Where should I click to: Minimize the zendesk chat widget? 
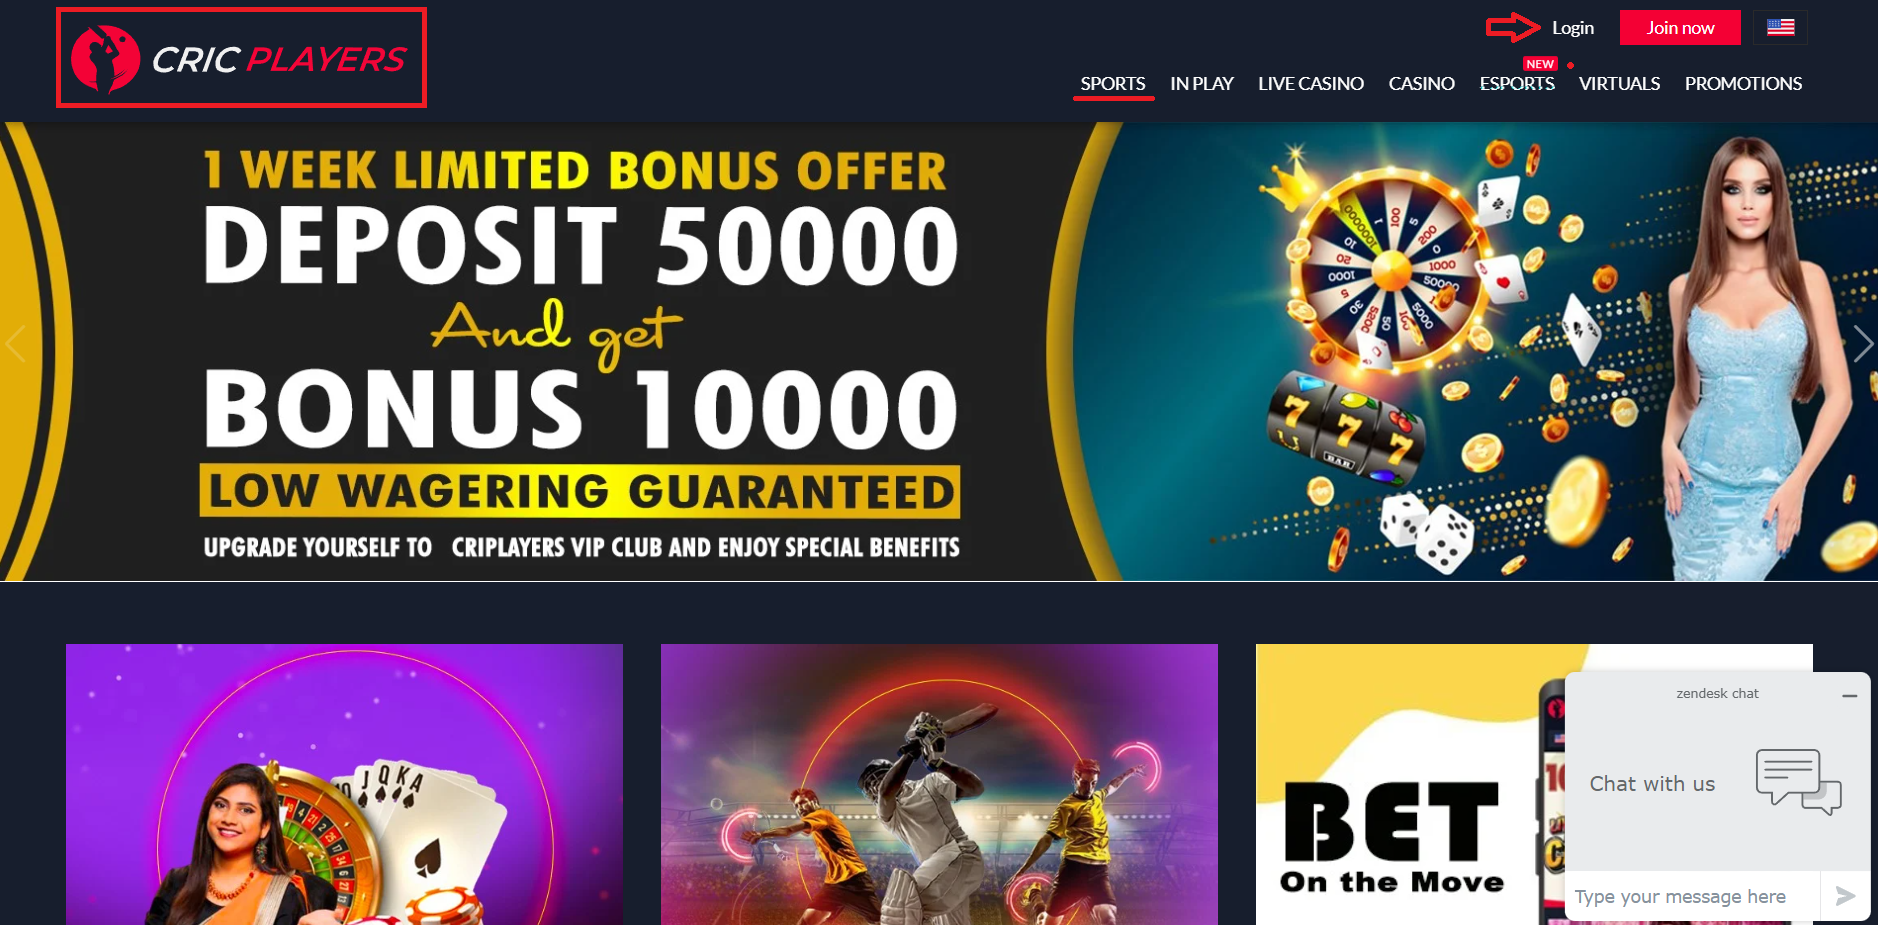(x=1850, y=695)
